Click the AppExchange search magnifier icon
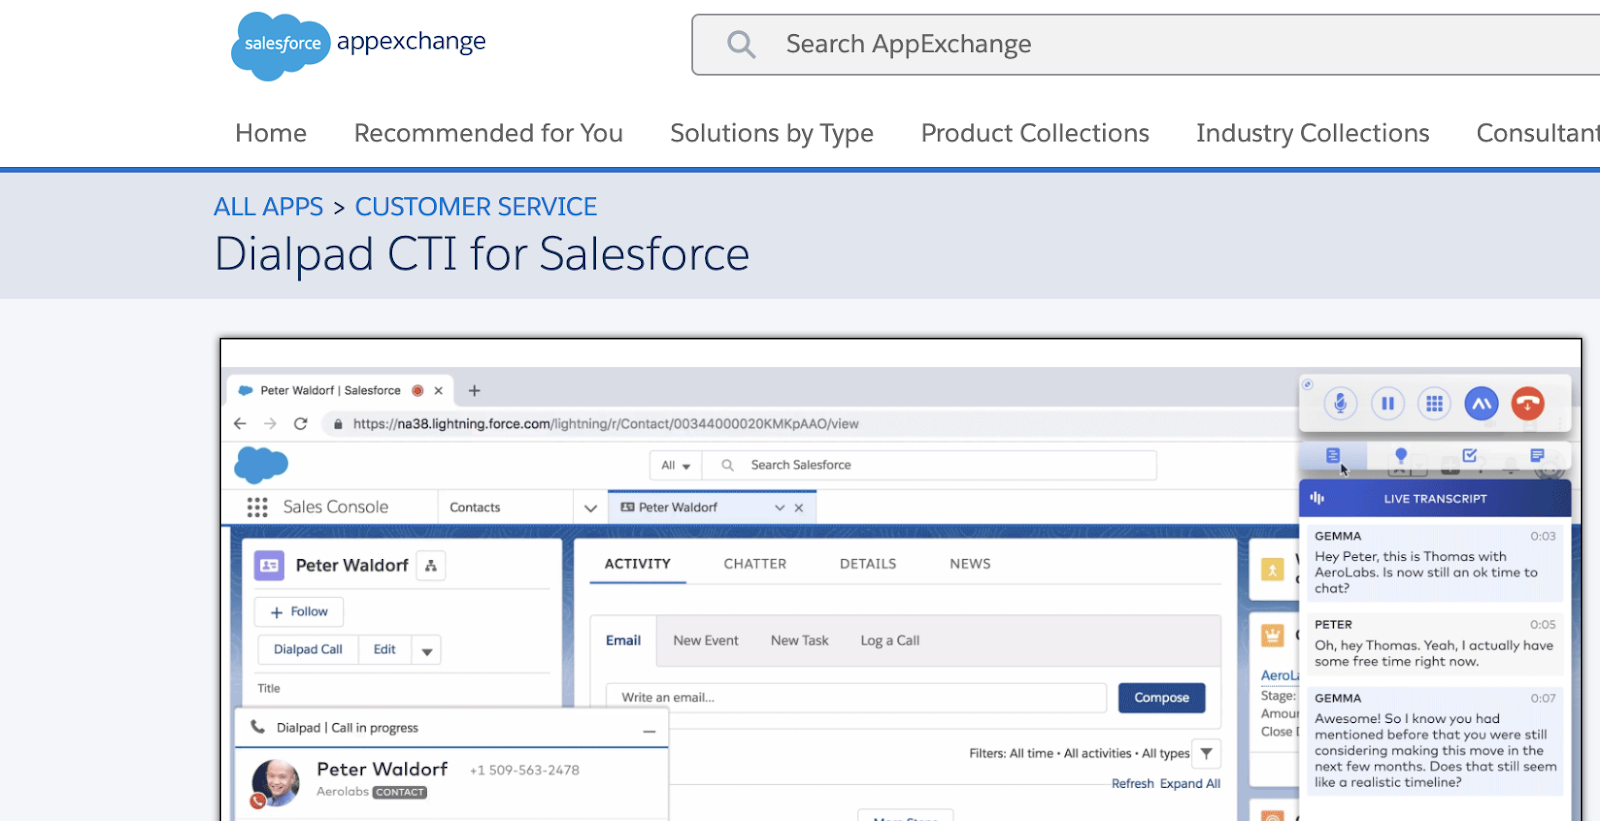The width and height of the screenshot is (1600, 821). click(741, 44)
